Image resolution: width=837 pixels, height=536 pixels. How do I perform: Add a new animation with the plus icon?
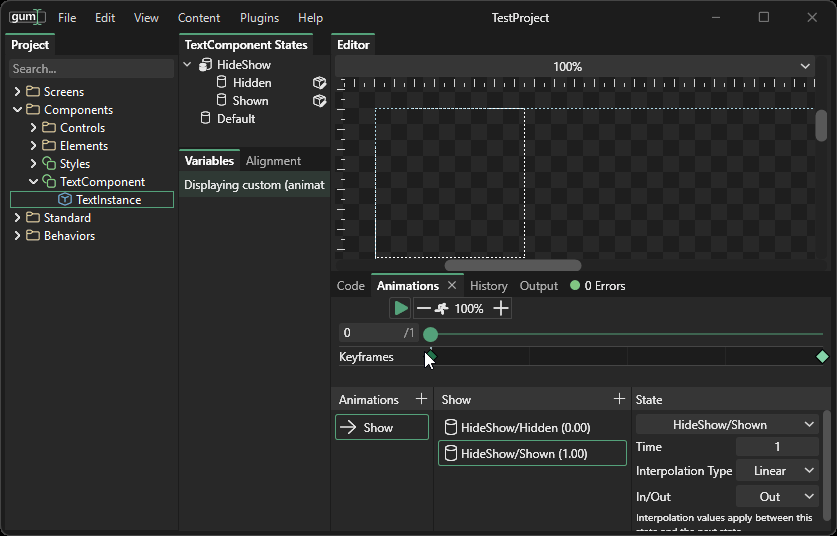[x=421, y=399]
